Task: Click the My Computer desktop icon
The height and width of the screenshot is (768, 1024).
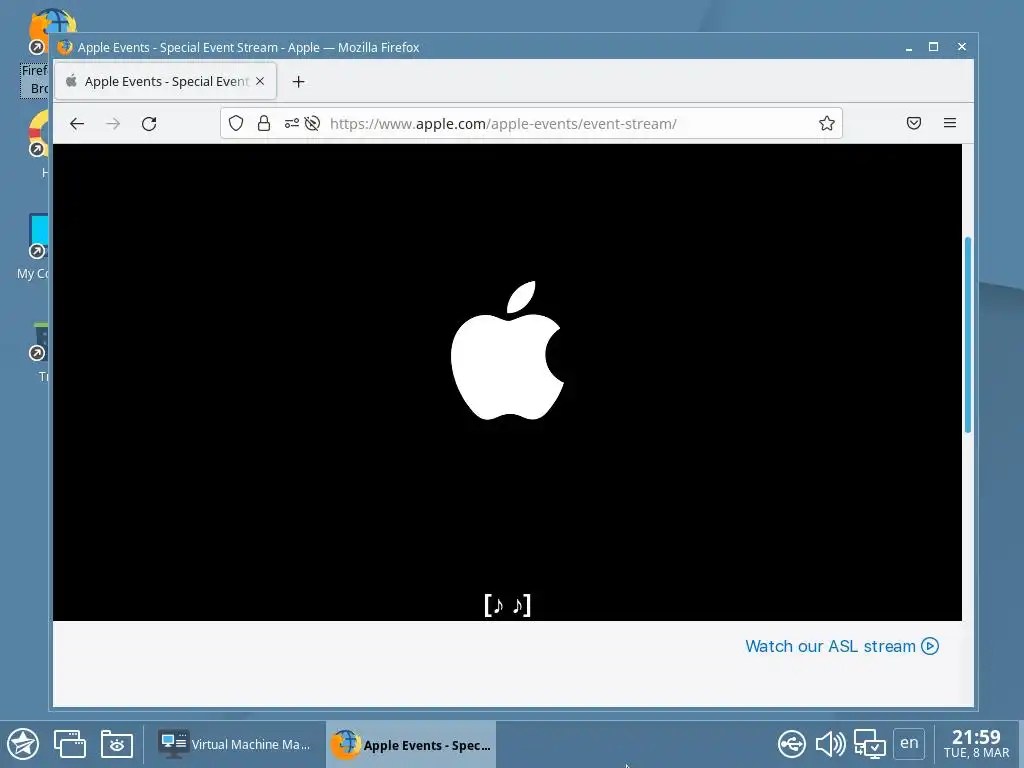Action: (x=37, y=236)
